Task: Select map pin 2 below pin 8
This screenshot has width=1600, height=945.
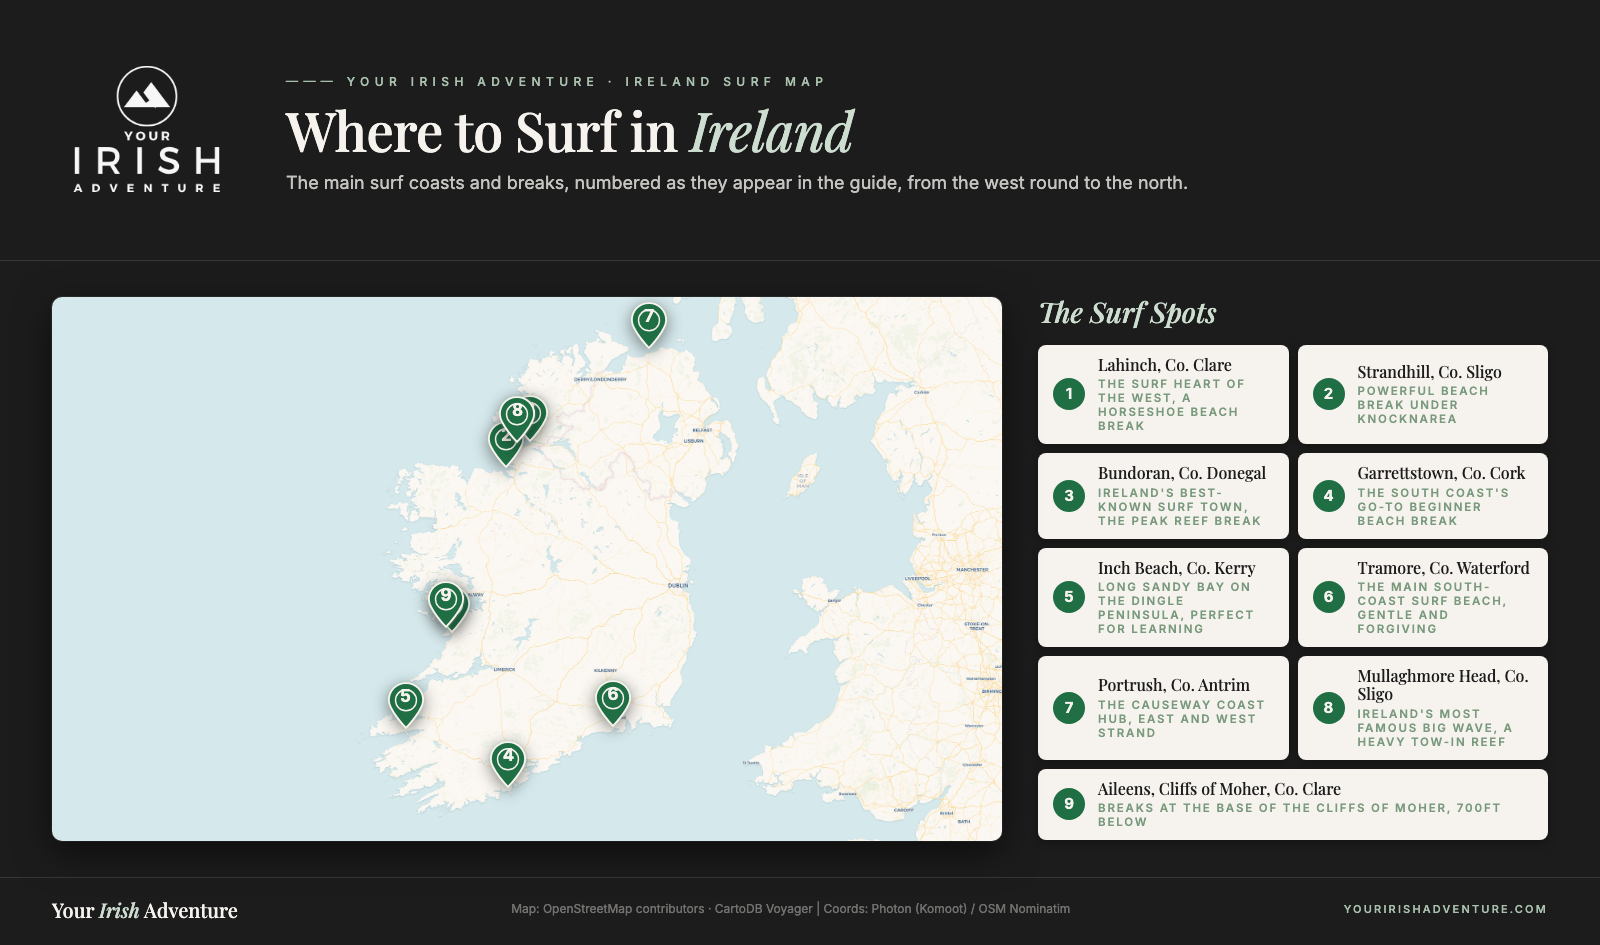Action: pyautogui.click(x=504, y=444)
